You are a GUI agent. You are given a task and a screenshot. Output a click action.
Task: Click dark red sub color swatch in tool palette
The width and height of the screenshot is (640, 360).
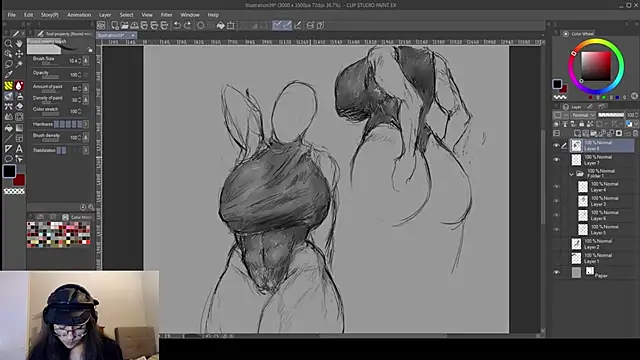pyautogui.click(x=20, y=181)
